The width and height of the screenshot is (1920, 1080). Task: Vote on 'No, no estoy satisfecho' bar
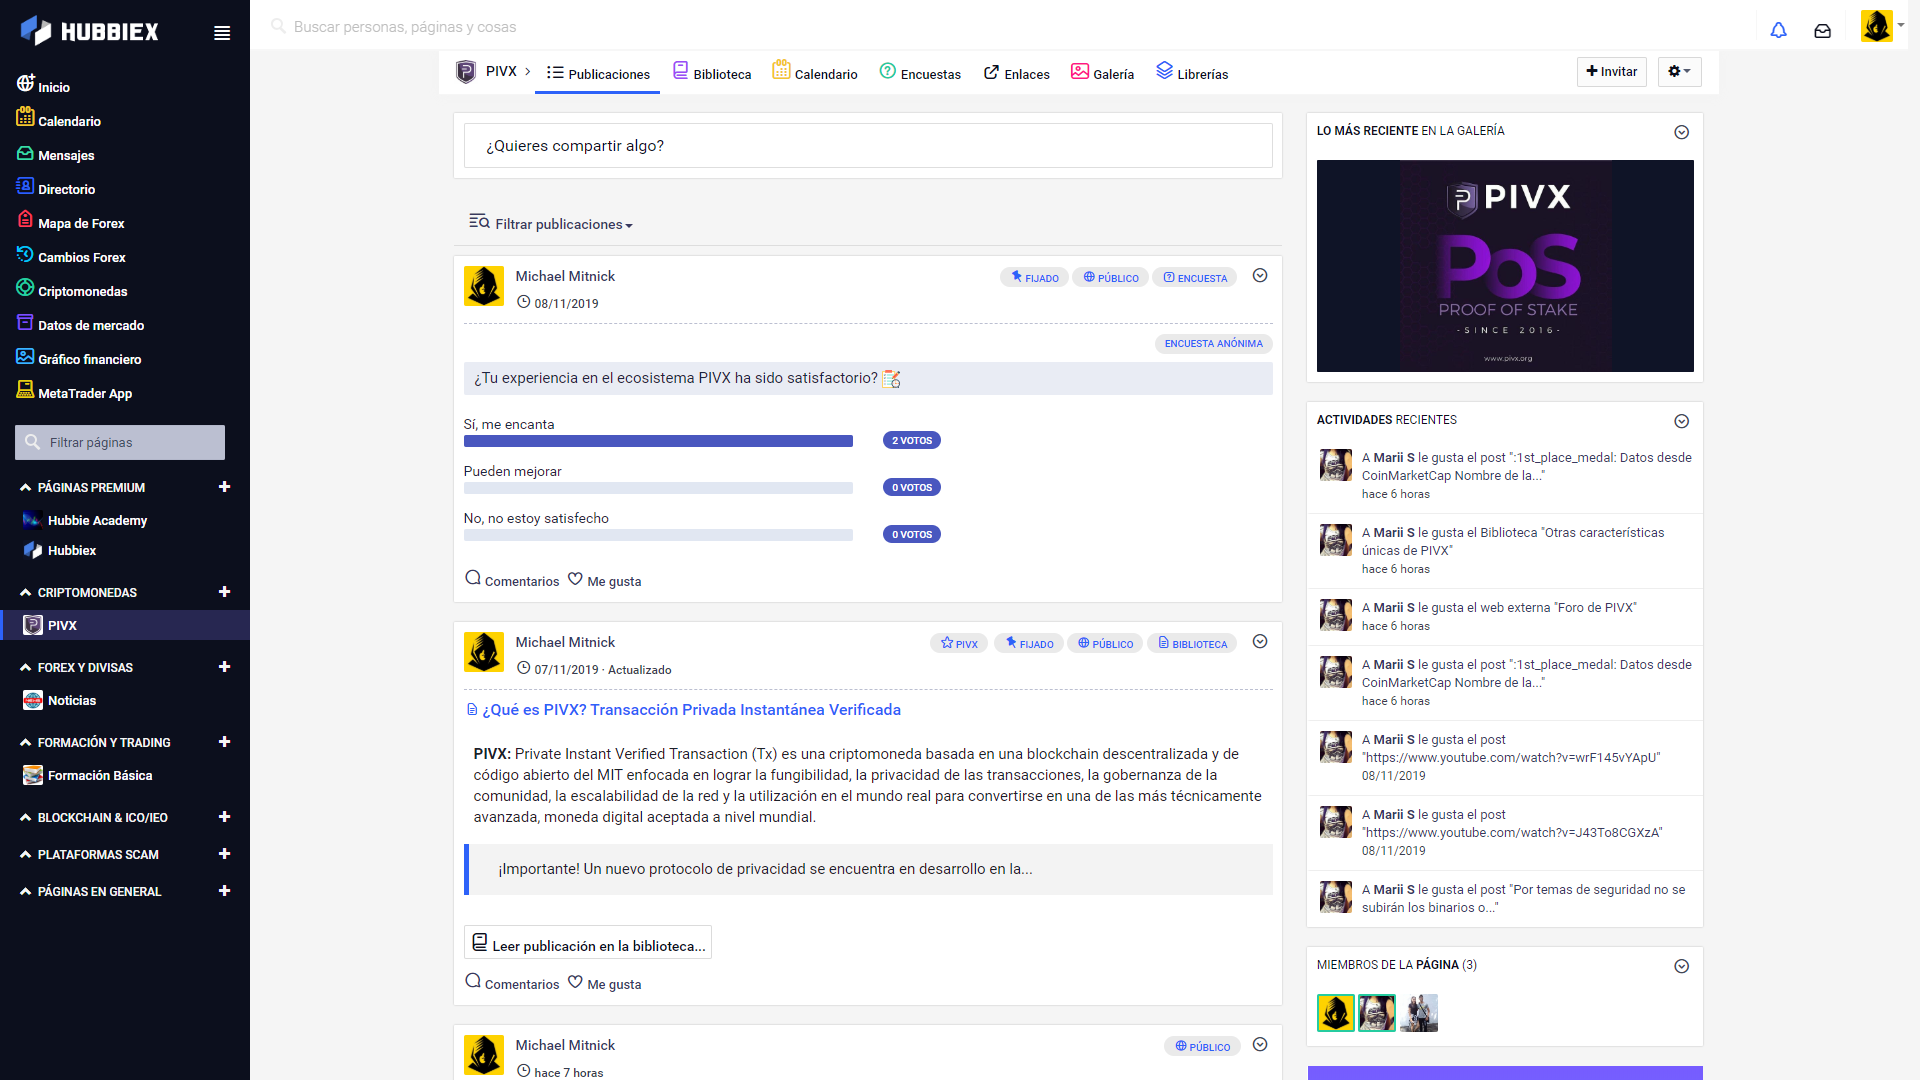point(658,535)
